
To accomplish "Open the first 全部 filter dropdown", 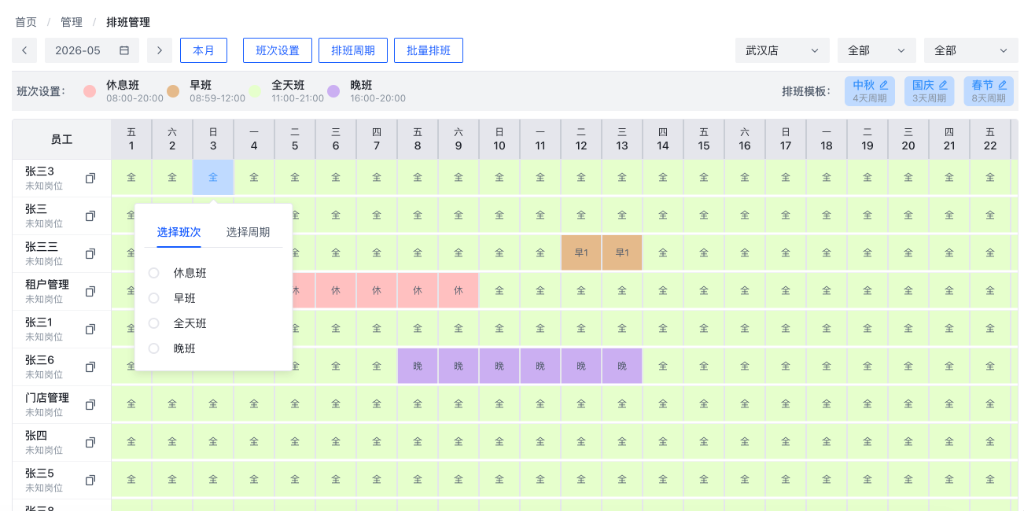I will coord(876,50).
